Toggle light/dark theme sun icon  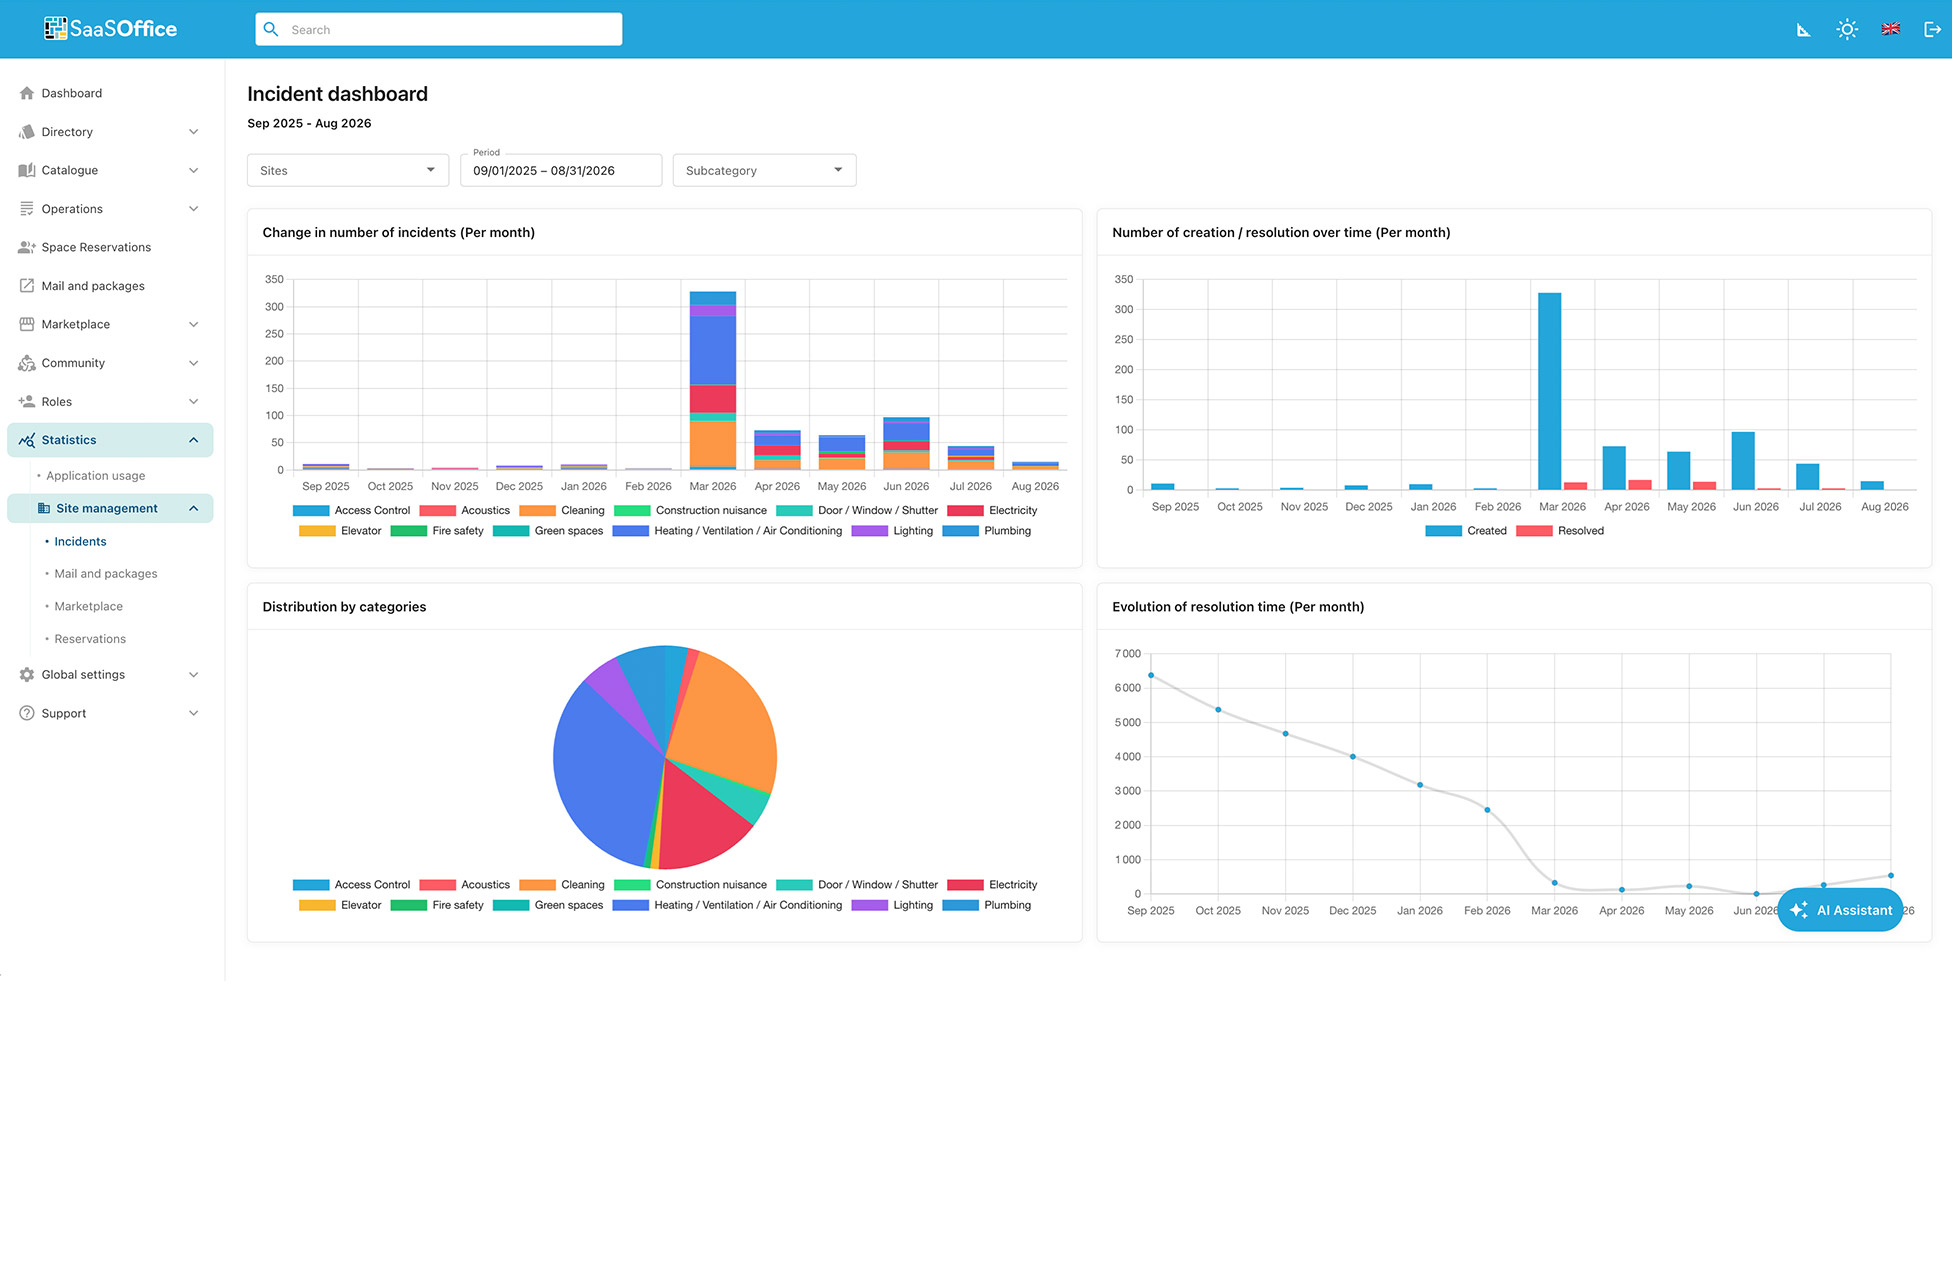pos(1847,29)
